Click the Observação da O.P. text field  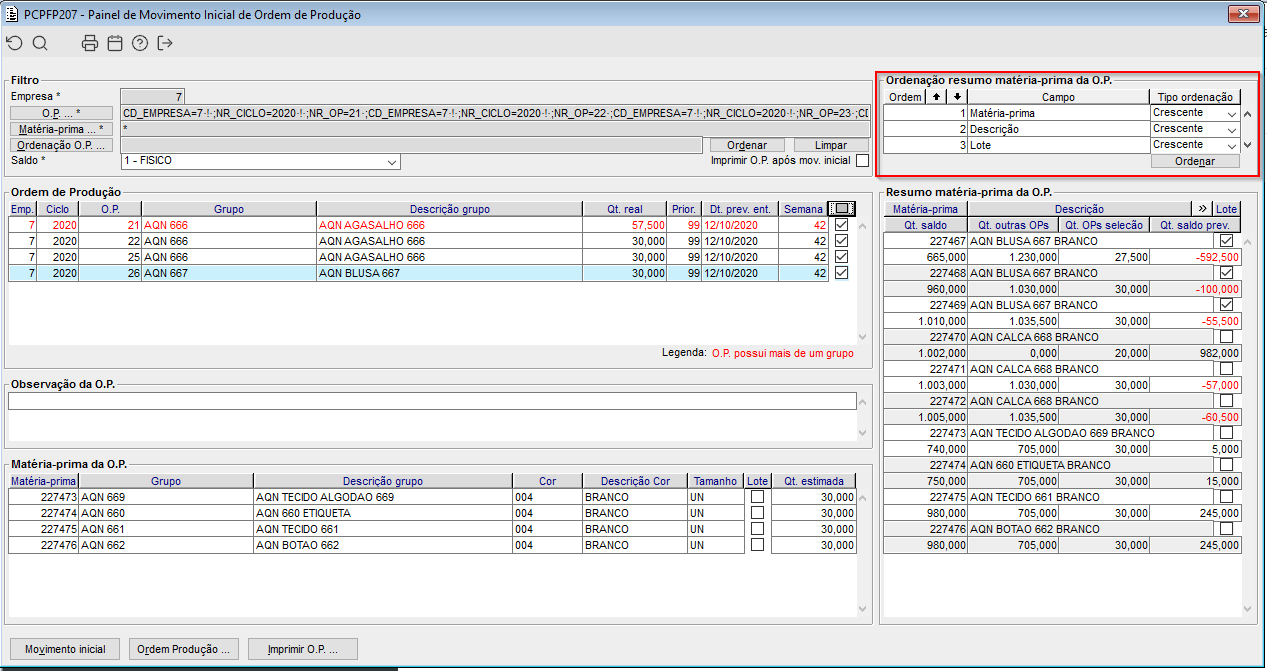pos(432,401)
